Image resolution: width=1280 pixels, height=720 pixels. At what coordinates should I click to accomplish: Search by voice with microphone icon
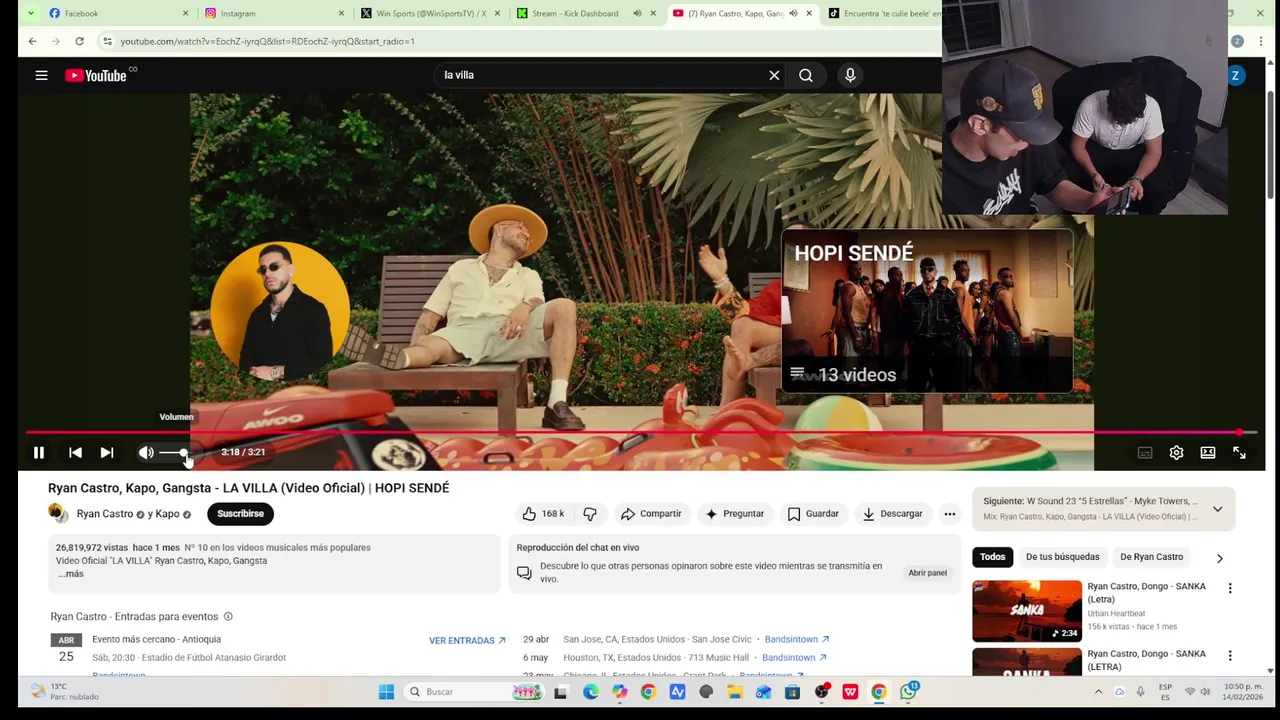point(850,75)
